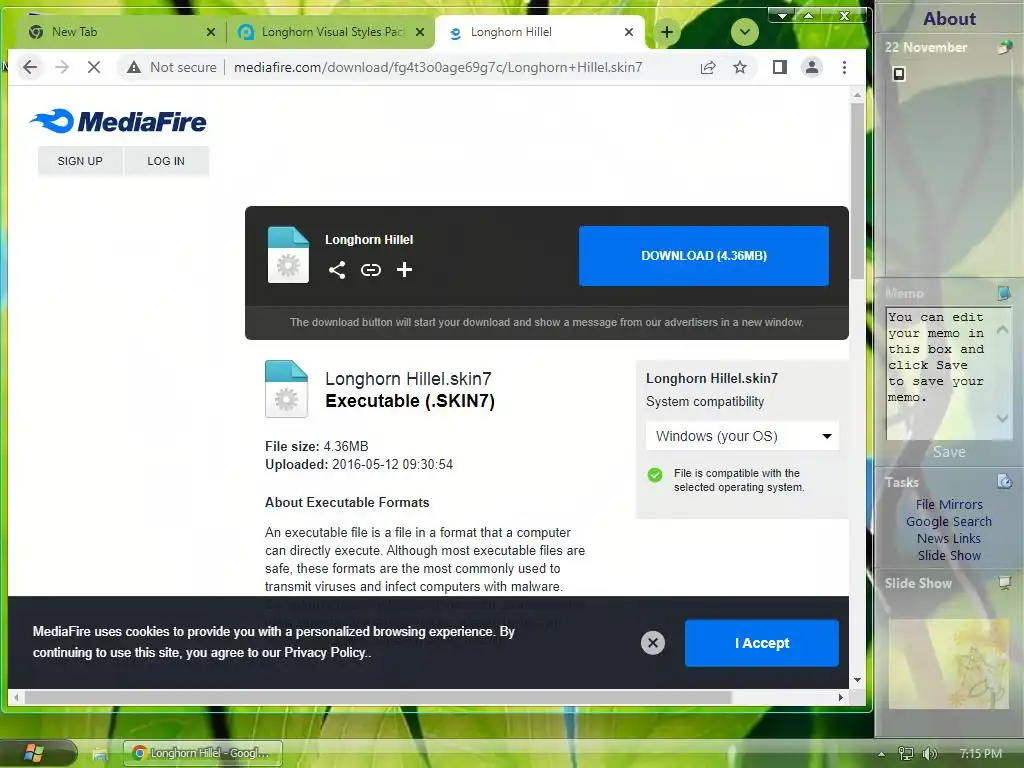Close the Longhorn Hillel tab
The width and height of the screenshot is (1024, 768).
click(x=629, y=32)
